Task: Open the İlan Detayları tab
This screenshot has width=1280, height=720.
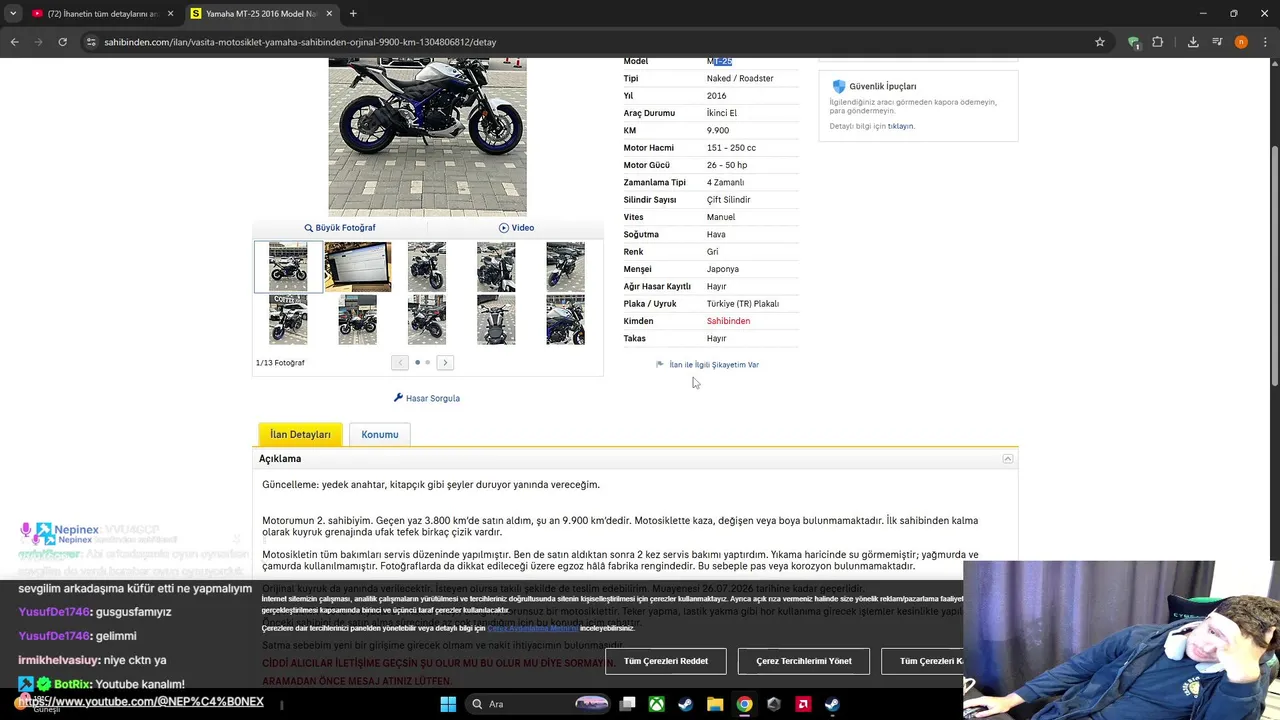Action: click(x=300, y=435)
